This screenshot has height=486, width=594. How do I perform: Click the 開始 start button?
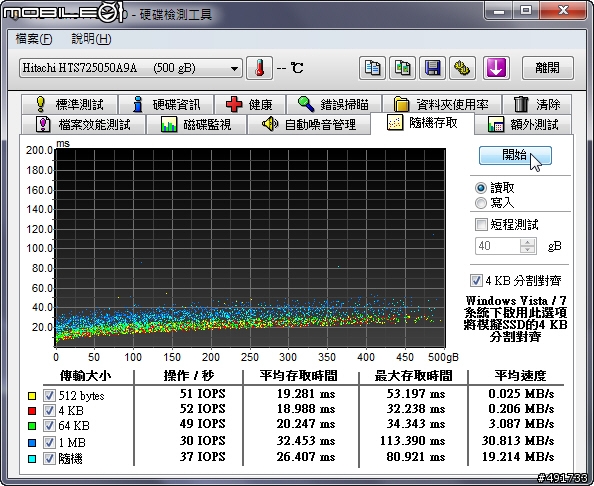point(515,155)
